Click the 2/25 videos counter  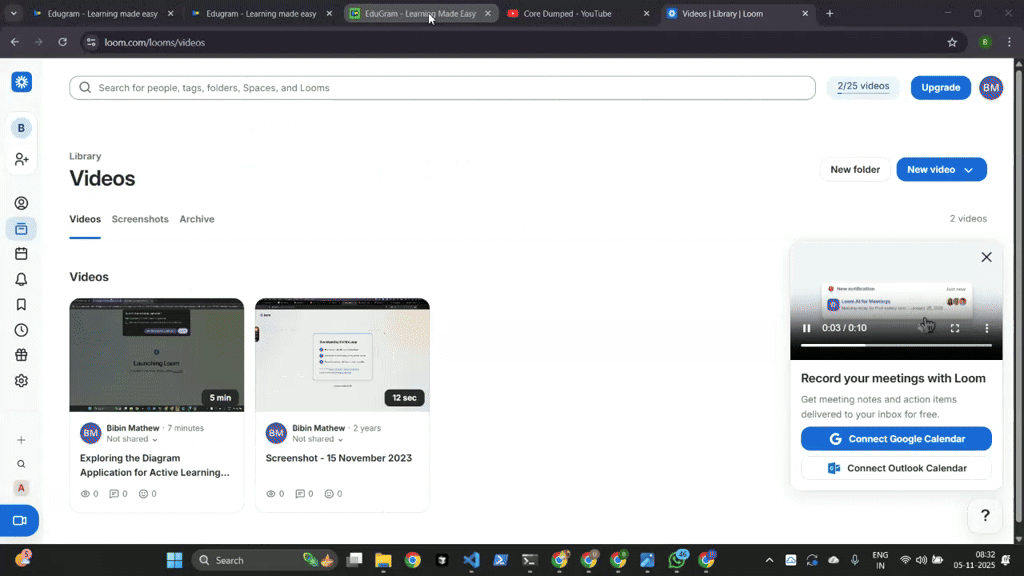click(863, 87)
